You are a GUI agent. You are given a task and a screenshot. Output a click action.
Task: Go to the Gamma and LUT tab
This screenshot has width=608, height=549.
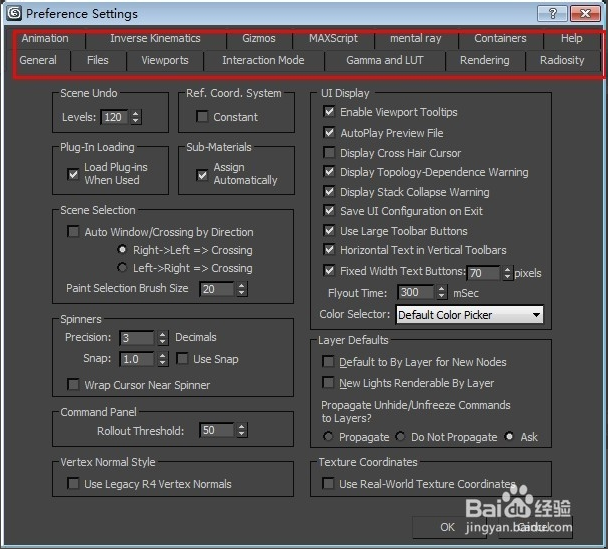(385, 60)
